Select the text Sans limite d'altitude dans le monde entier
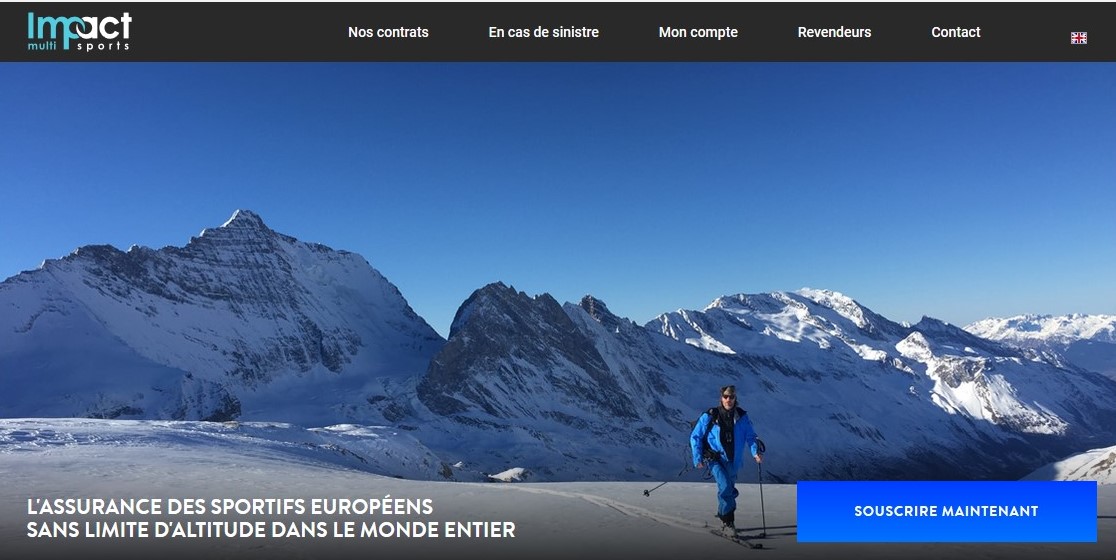Screen dimensions: 1116x560 click(x=271, y=530)
